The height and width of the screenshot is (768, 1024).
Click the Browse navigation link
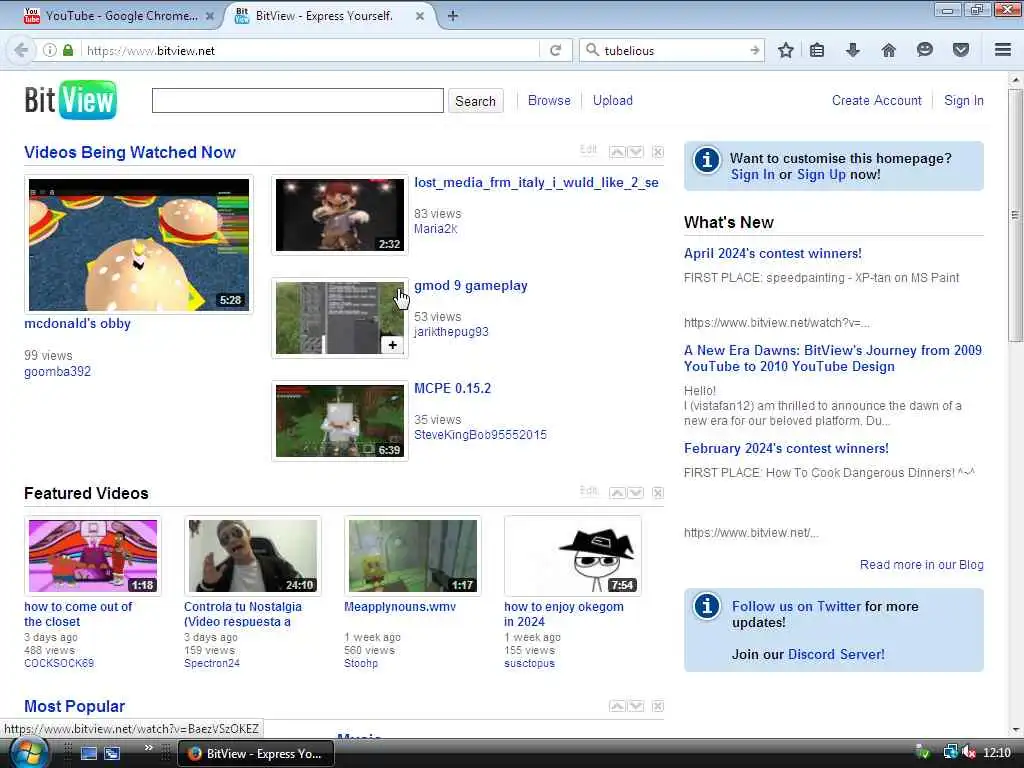click(x=549, y=101)
